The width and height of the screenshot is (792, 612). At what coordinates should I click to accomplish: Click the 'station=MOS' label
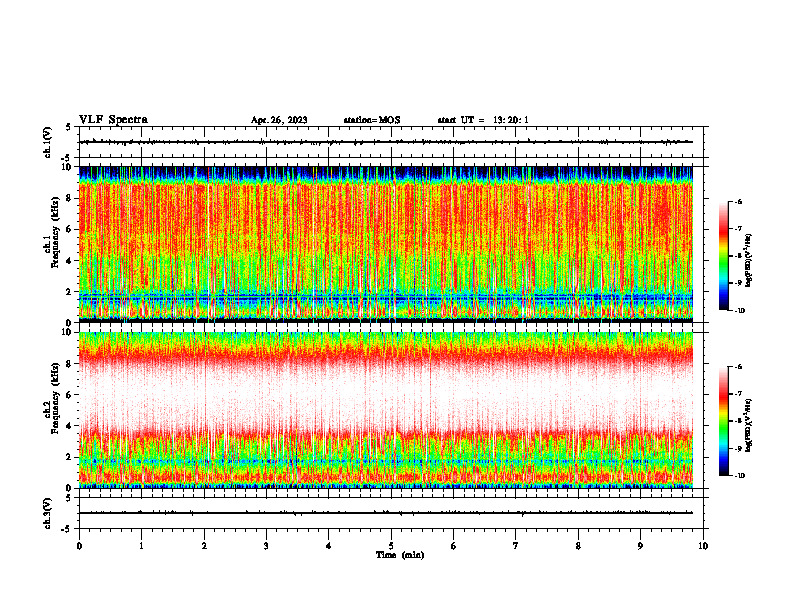(x=372, y=120)
